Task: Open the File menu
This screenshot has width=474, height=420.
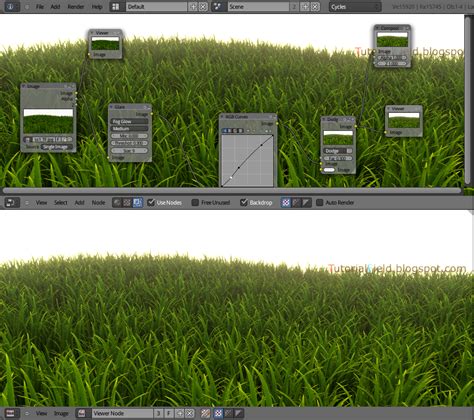Action: click(x=40, y=7)
